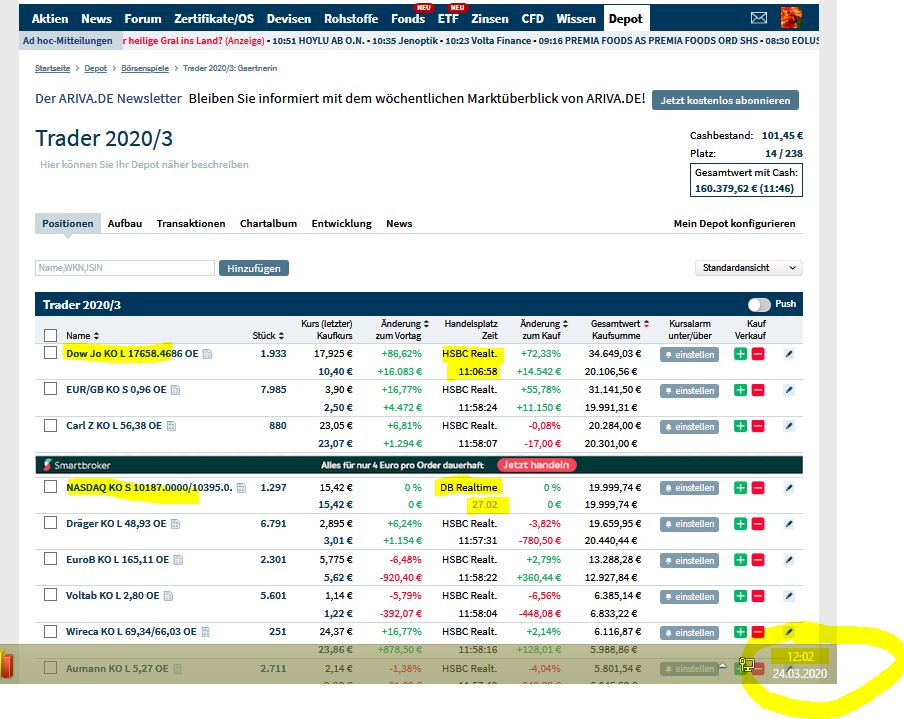The height and width of the screenshot is (719, 904).
Task: Toggle the Push switch on
Action: 759,304
